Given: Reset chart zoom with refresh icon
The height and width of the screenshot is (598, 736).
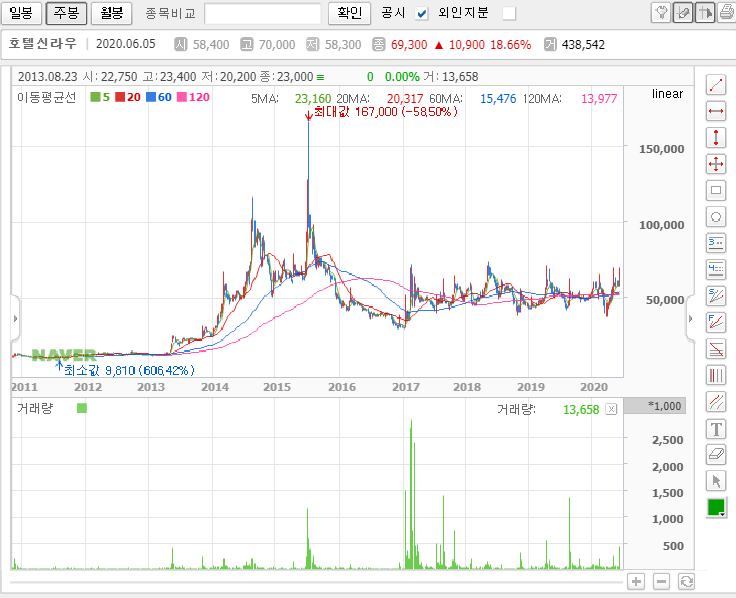Looking at the screenshot, I should point(686,582).
